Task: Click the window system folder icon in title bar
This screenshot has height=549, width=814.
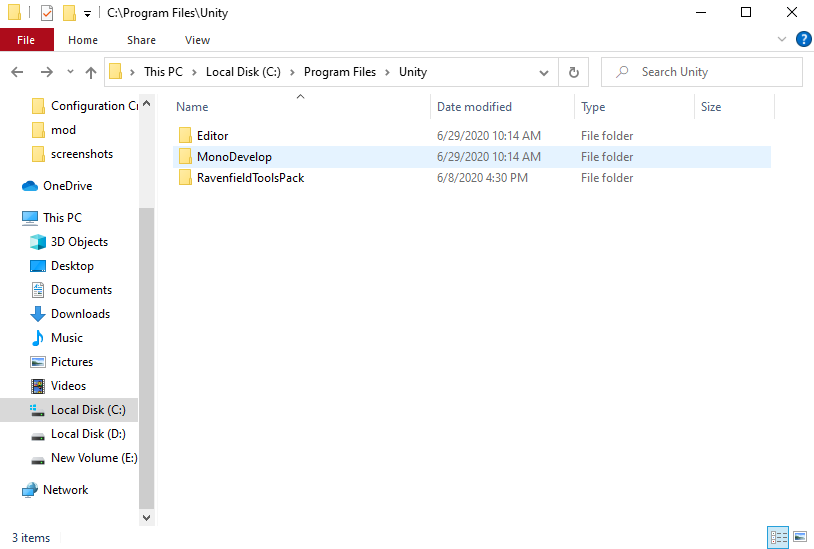Action: click(x=15, y=12)
